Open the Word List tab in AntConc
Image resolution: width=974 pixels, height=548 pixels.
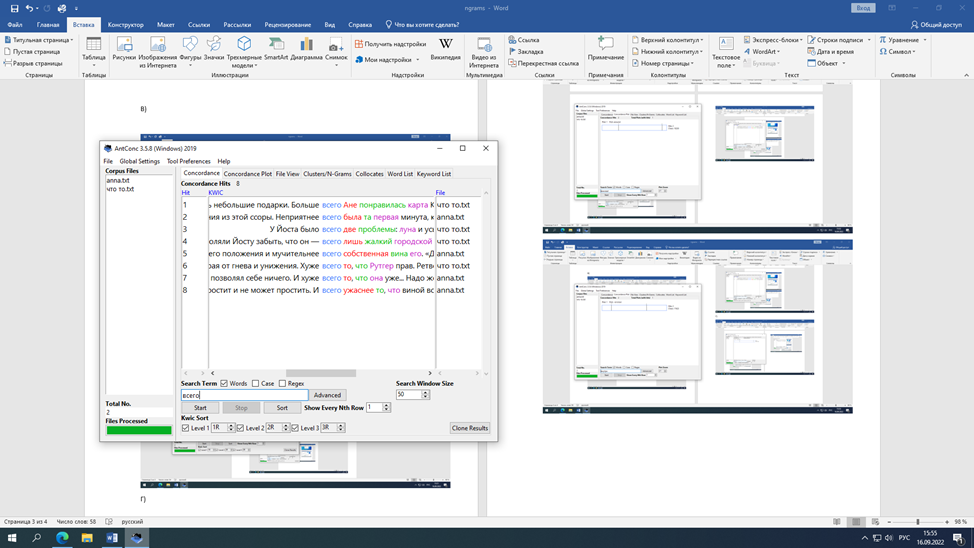tap(400, 174)
